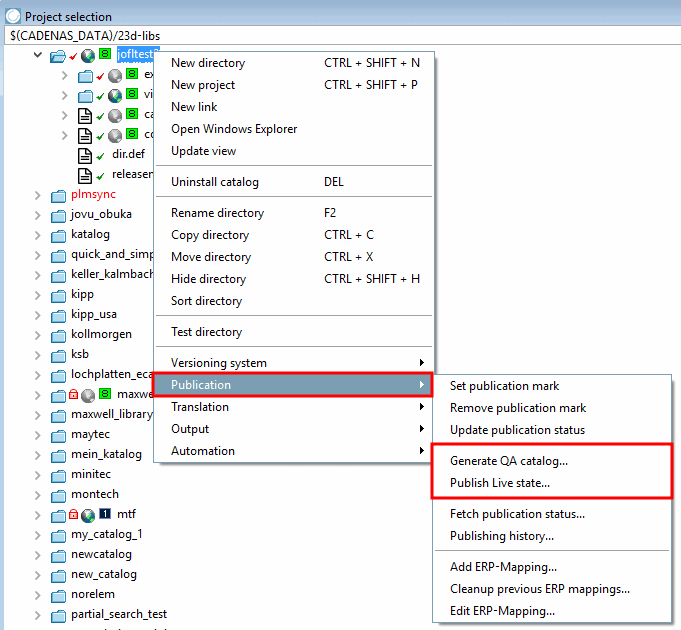The width and height of the screenshot is (681, 630).
Task: Click the folder icon of plmsync
Action: coord(58,197)
